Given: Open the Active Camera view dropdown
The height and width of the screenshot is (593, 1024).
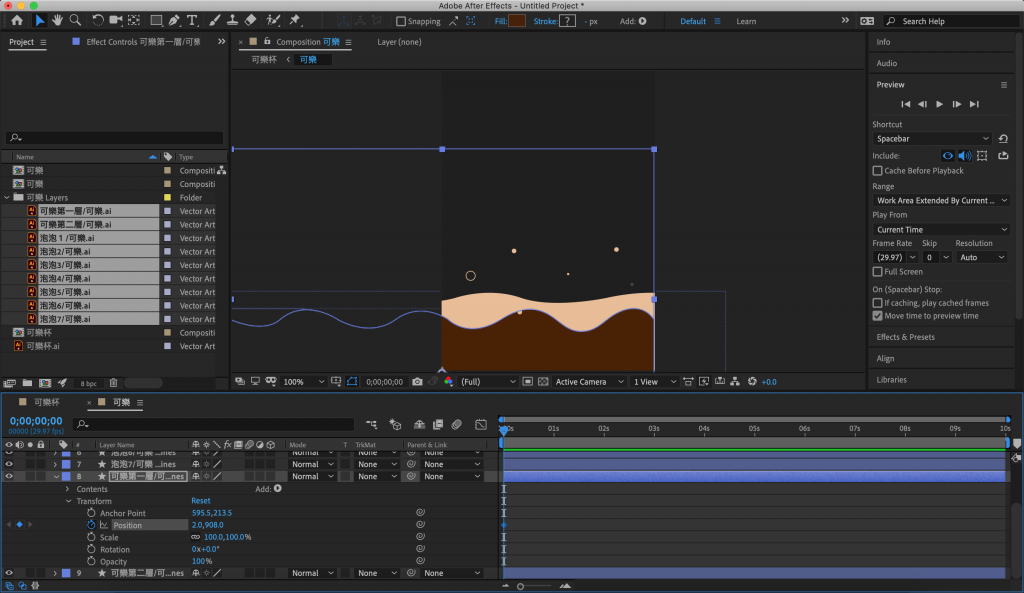Looking at the screenshot, I should [x=586, y=382].
